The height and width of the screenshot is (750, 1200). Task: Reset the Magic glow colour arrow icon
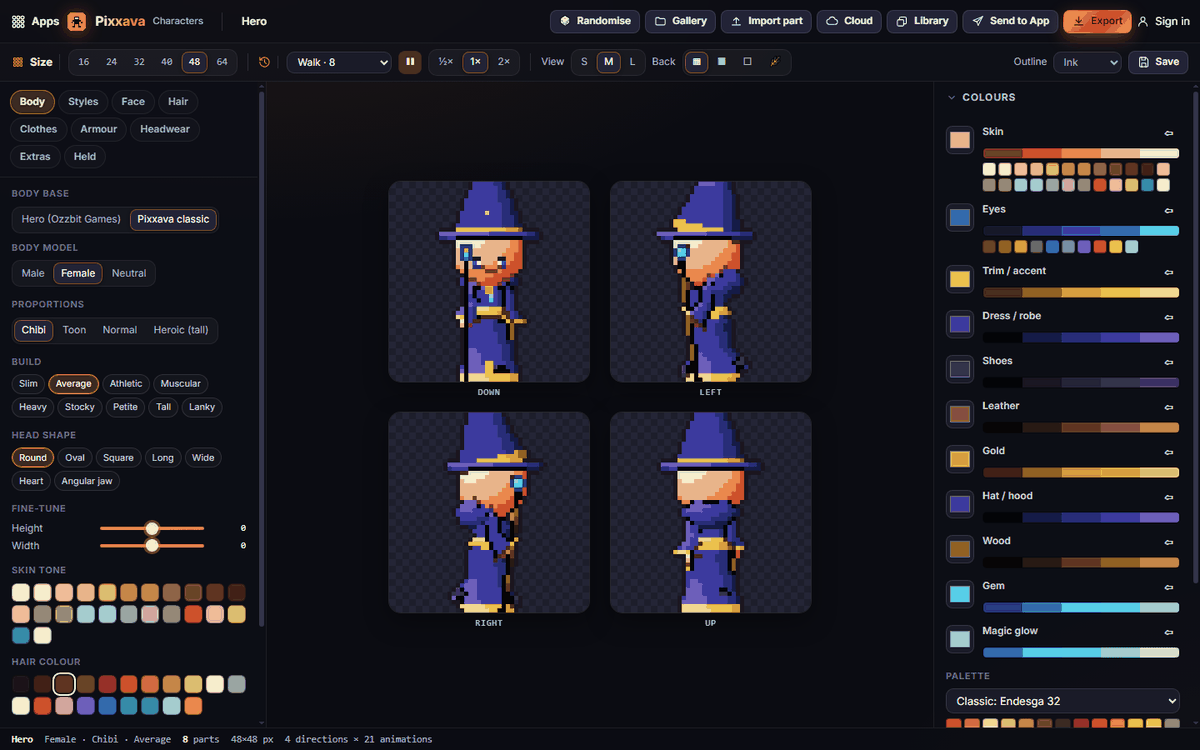point(1168,631)
